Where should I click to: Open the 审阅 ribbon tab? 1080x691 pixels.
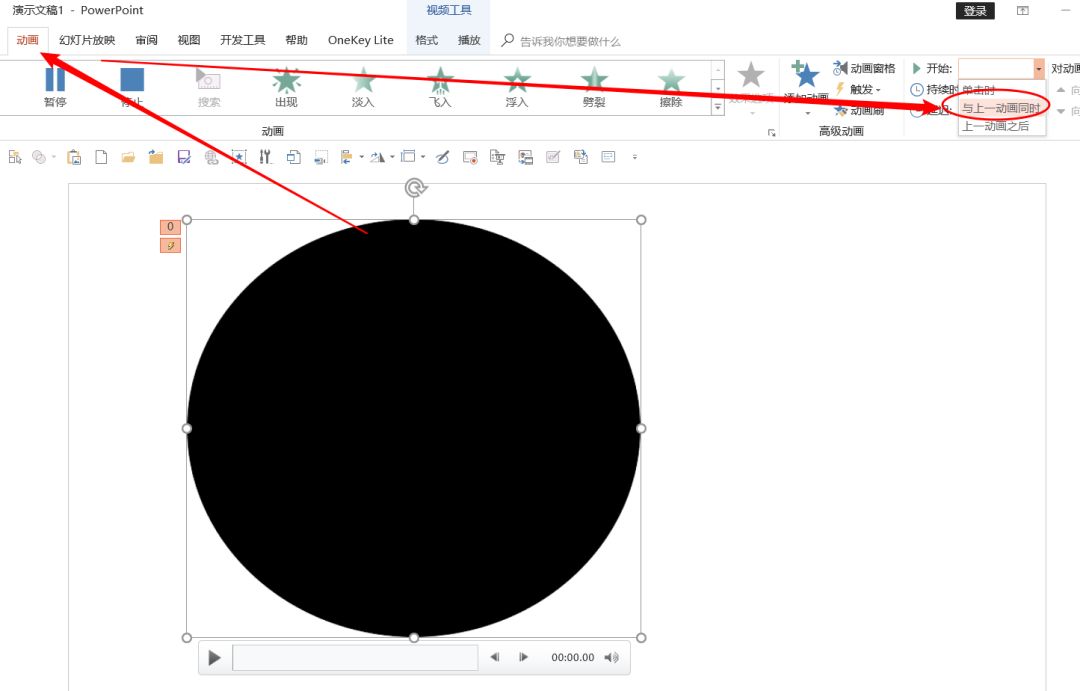(146, 40)
